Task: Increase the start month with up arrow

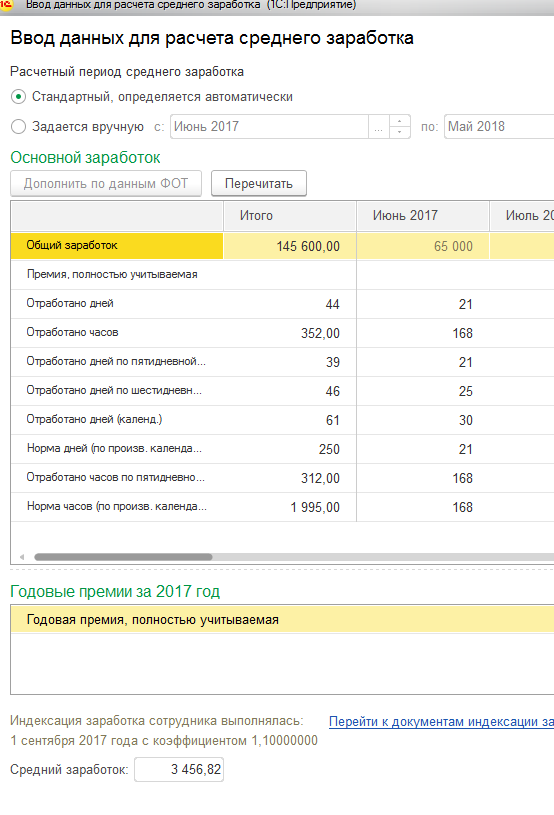Action: [400, 121]
